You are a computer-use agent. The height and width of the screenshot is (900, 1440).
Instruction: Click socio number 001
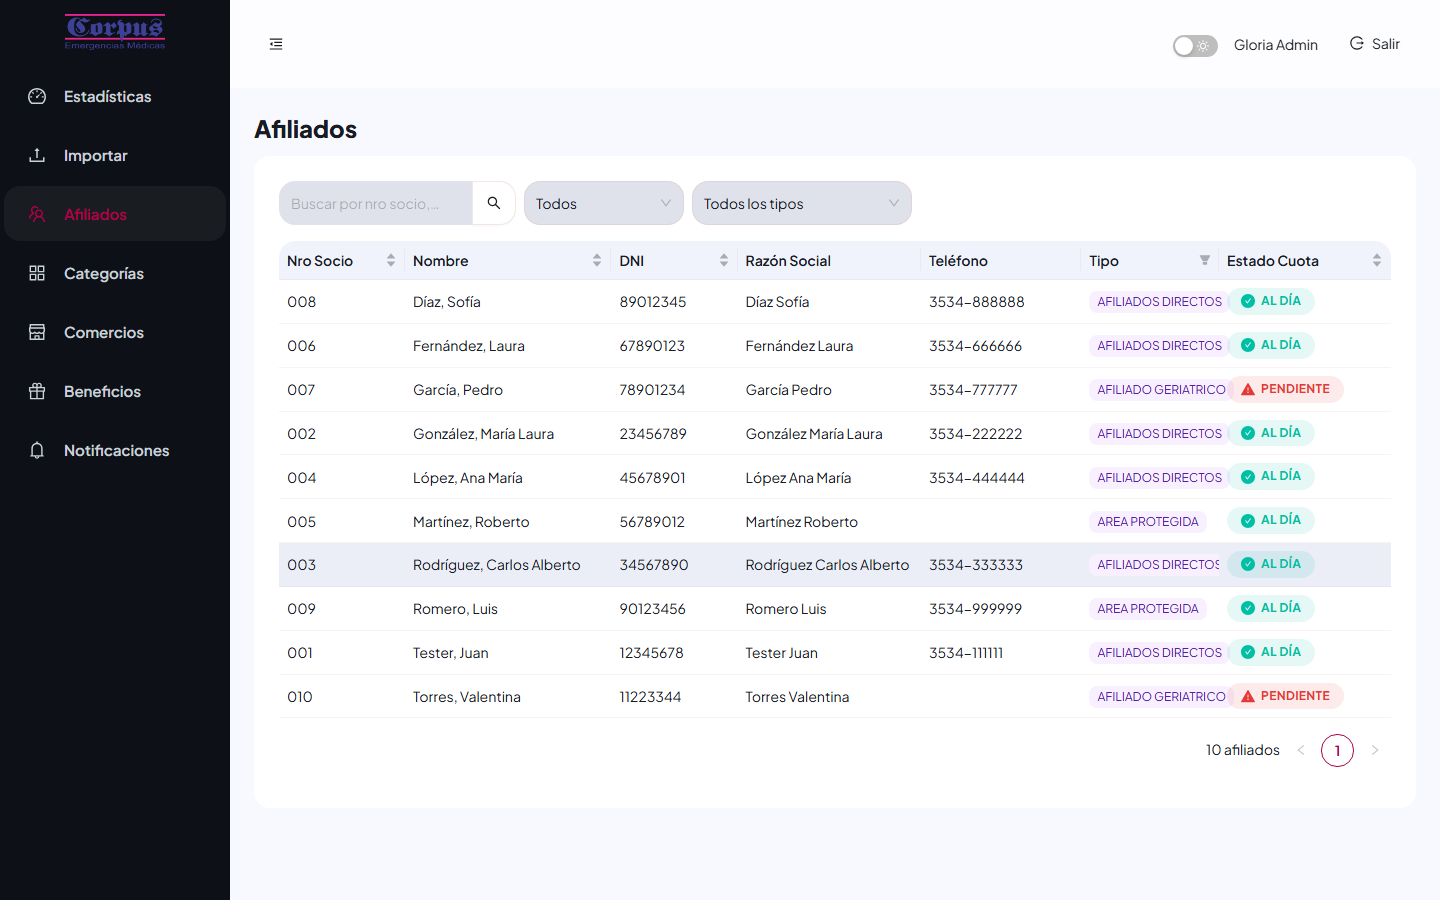point(300,653)
